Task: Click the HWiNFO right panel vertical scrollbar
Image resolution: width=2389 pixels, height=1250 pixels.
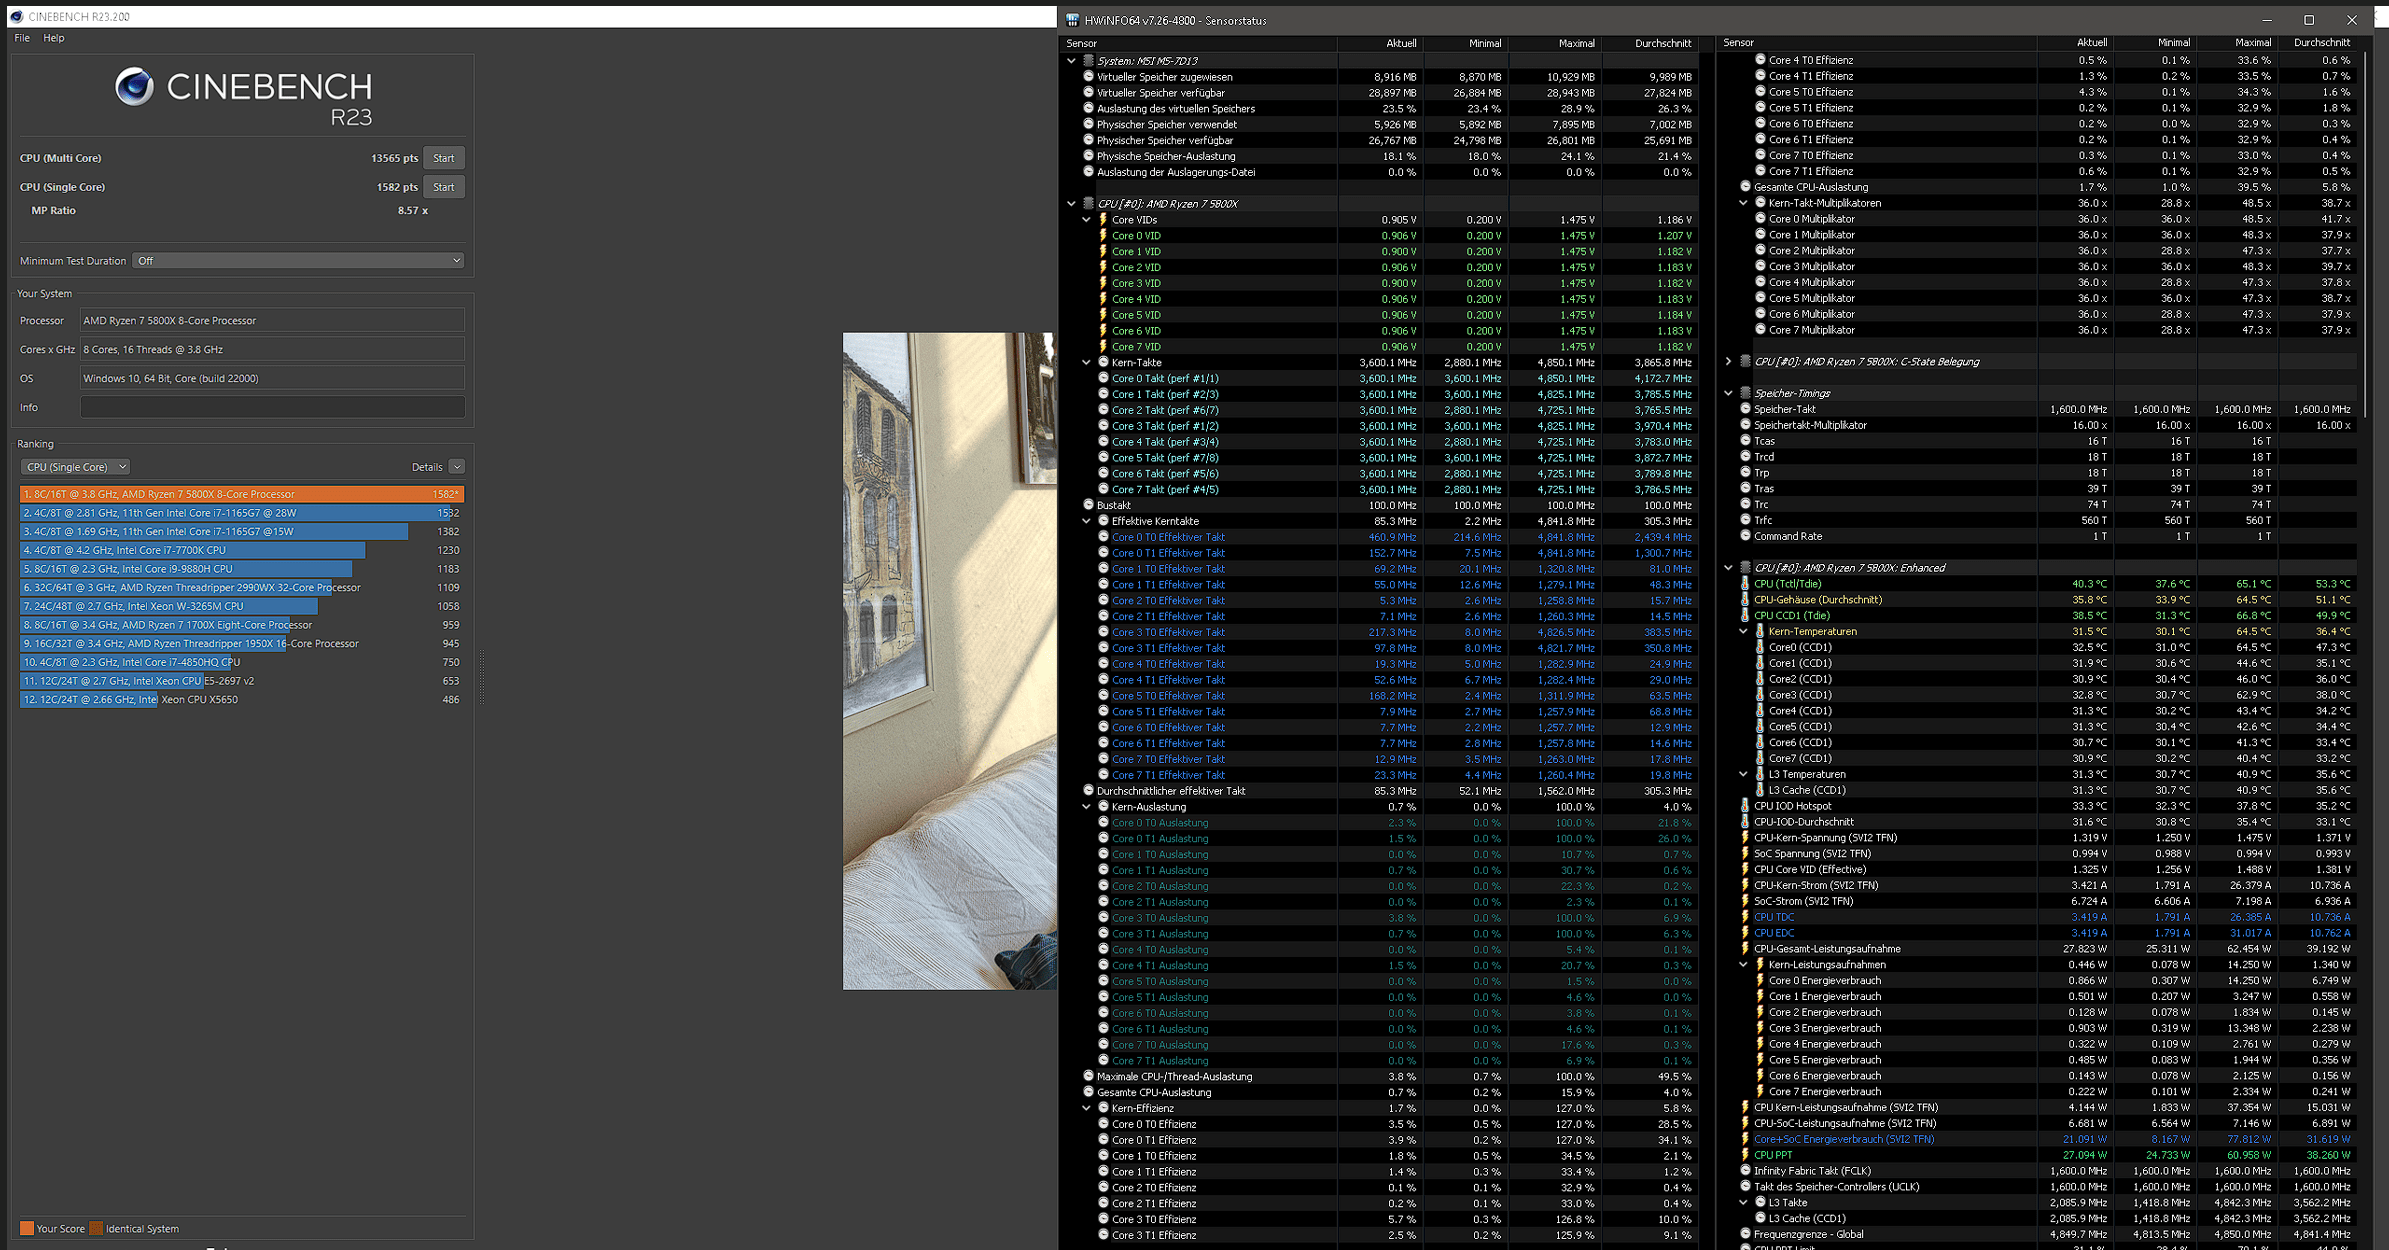Action: pyautogui.click(x=2366, y=235)
